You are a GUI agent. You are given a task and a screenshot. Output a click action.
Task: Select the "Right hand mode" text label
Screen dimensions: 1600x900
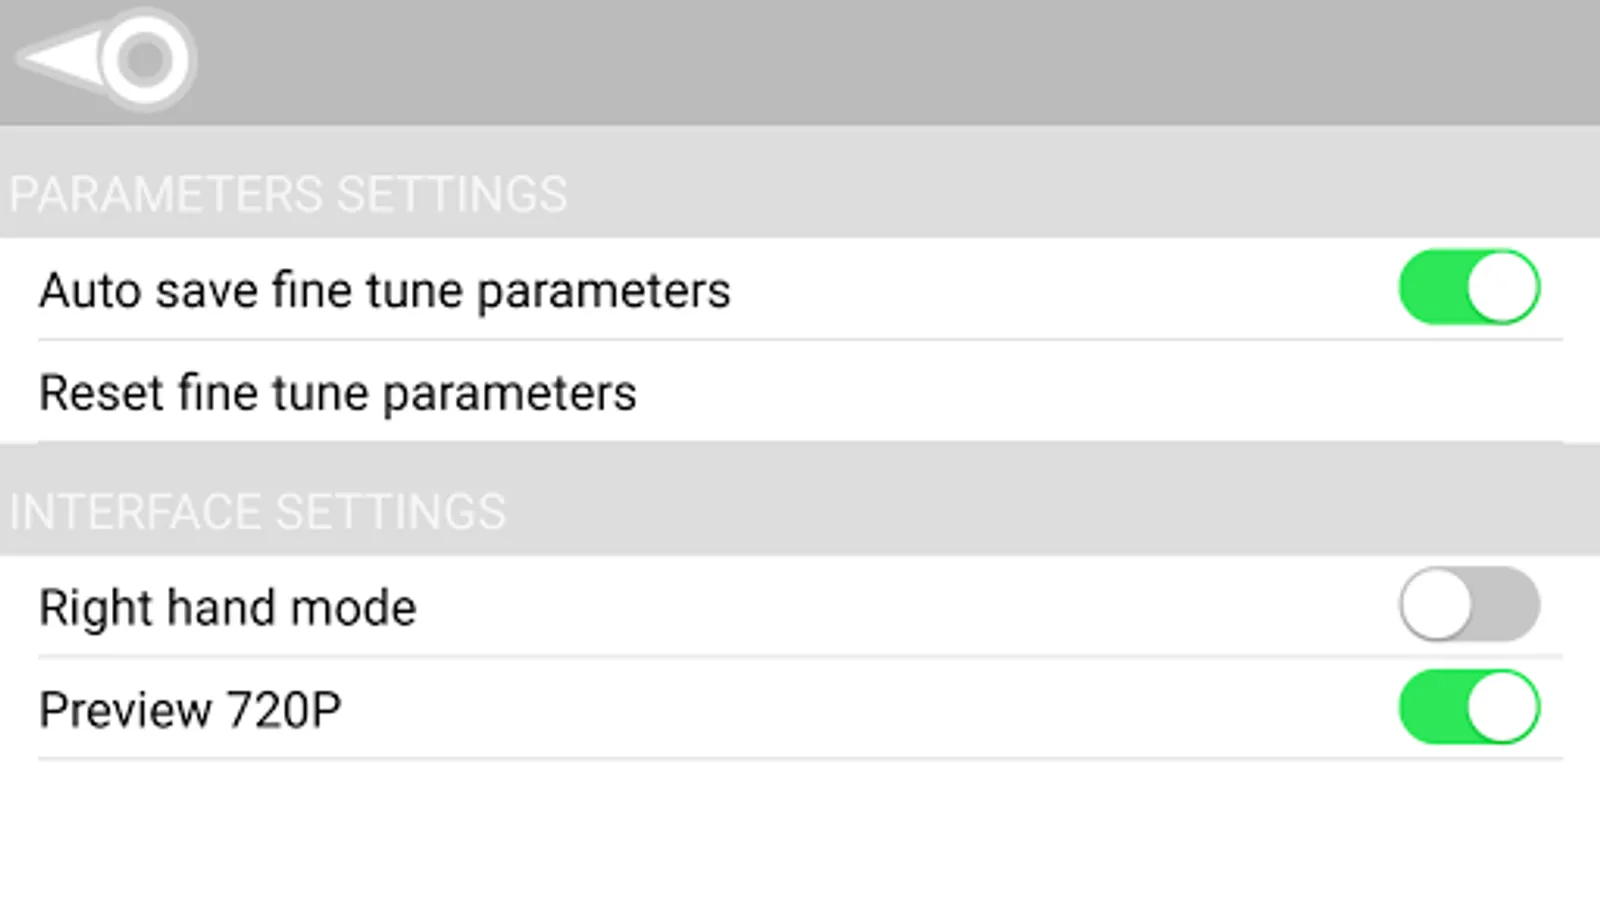click(227, 608)
